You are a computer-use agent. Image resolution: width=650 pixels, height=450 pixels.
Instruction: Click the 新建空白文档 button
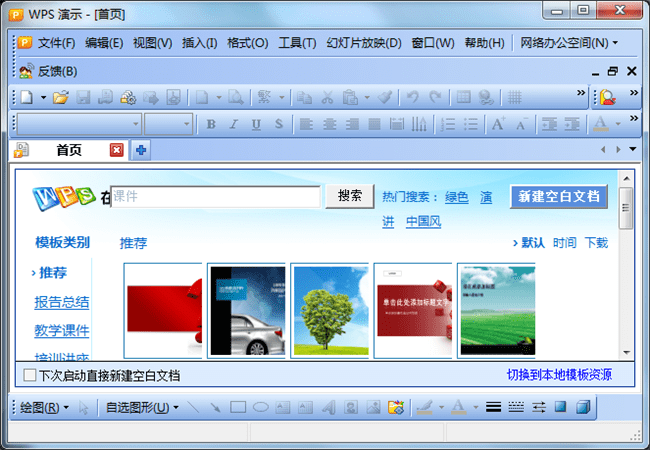coord(559,196)
